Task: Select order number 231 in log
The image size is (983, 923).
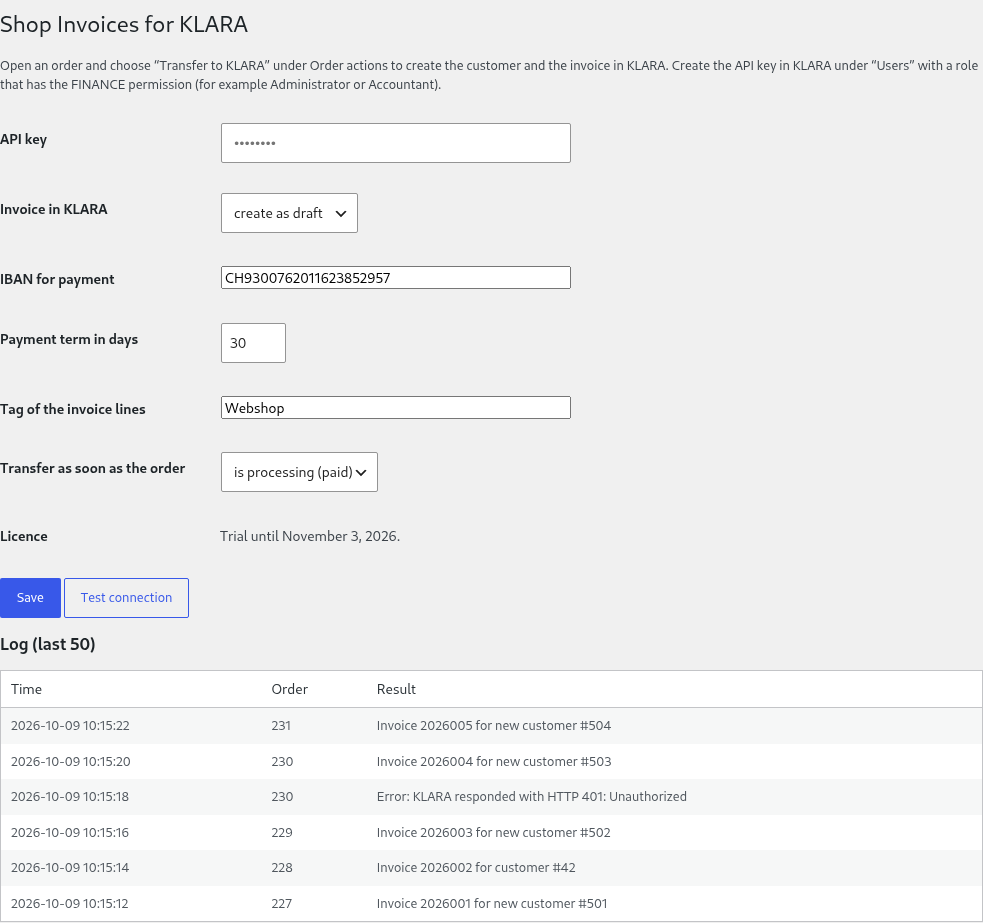Action: click(x=281, y=725)
